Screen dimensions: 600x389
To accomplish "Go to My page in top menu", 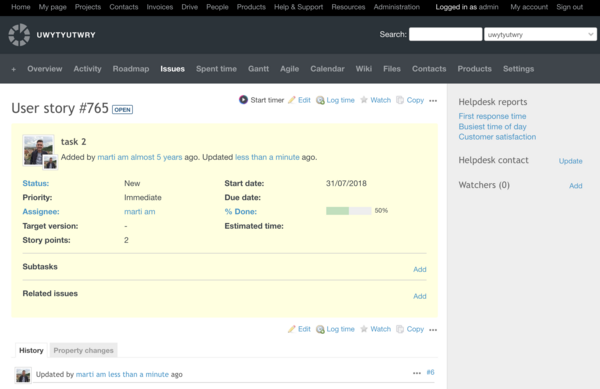I will point(52,7).
